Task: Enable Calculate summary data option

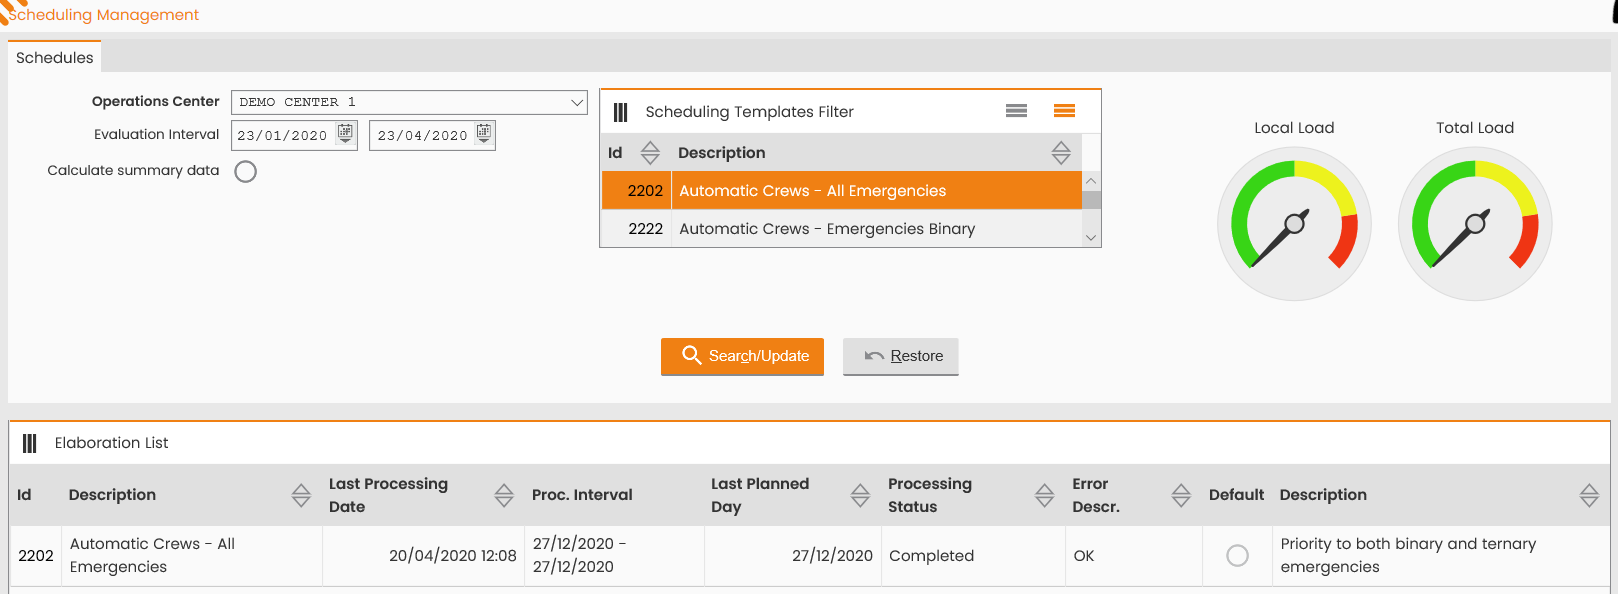Action: 245,172
